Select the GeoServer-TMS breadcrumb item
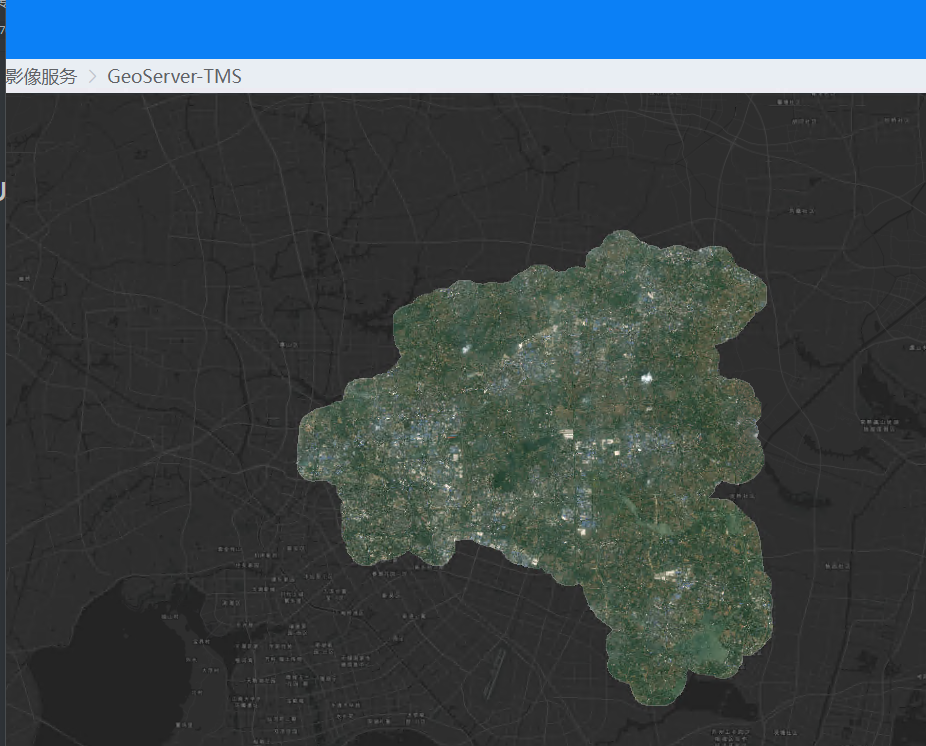 pos(174,76)
